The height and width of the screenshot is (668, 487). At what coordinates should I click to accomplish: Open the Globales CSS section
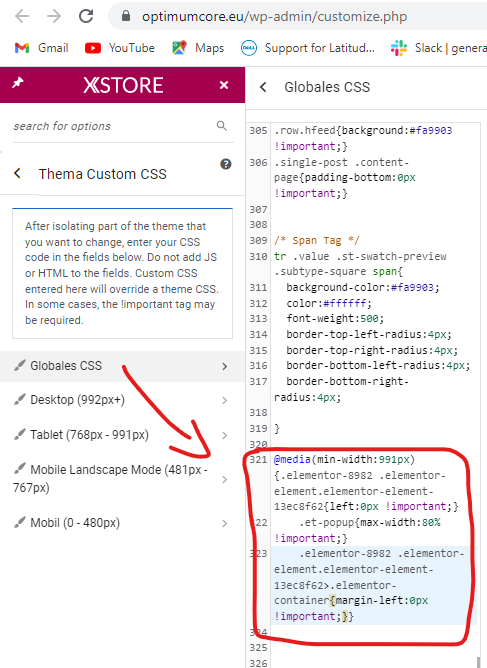coord(122,366)
